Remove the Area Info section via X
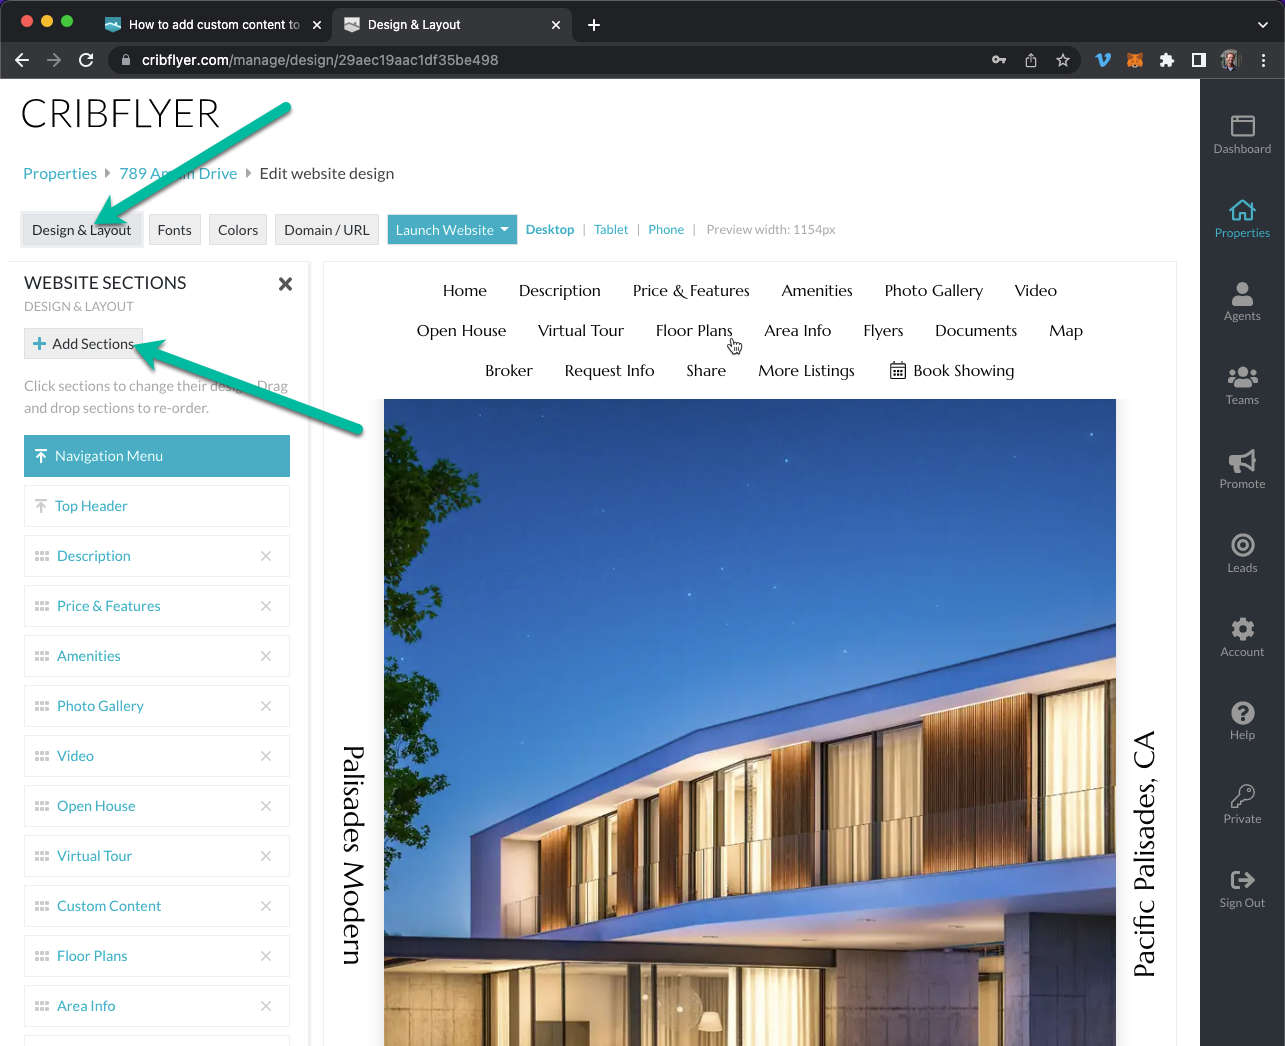Viewport: 1285px width, 1046px height. 266,1006
